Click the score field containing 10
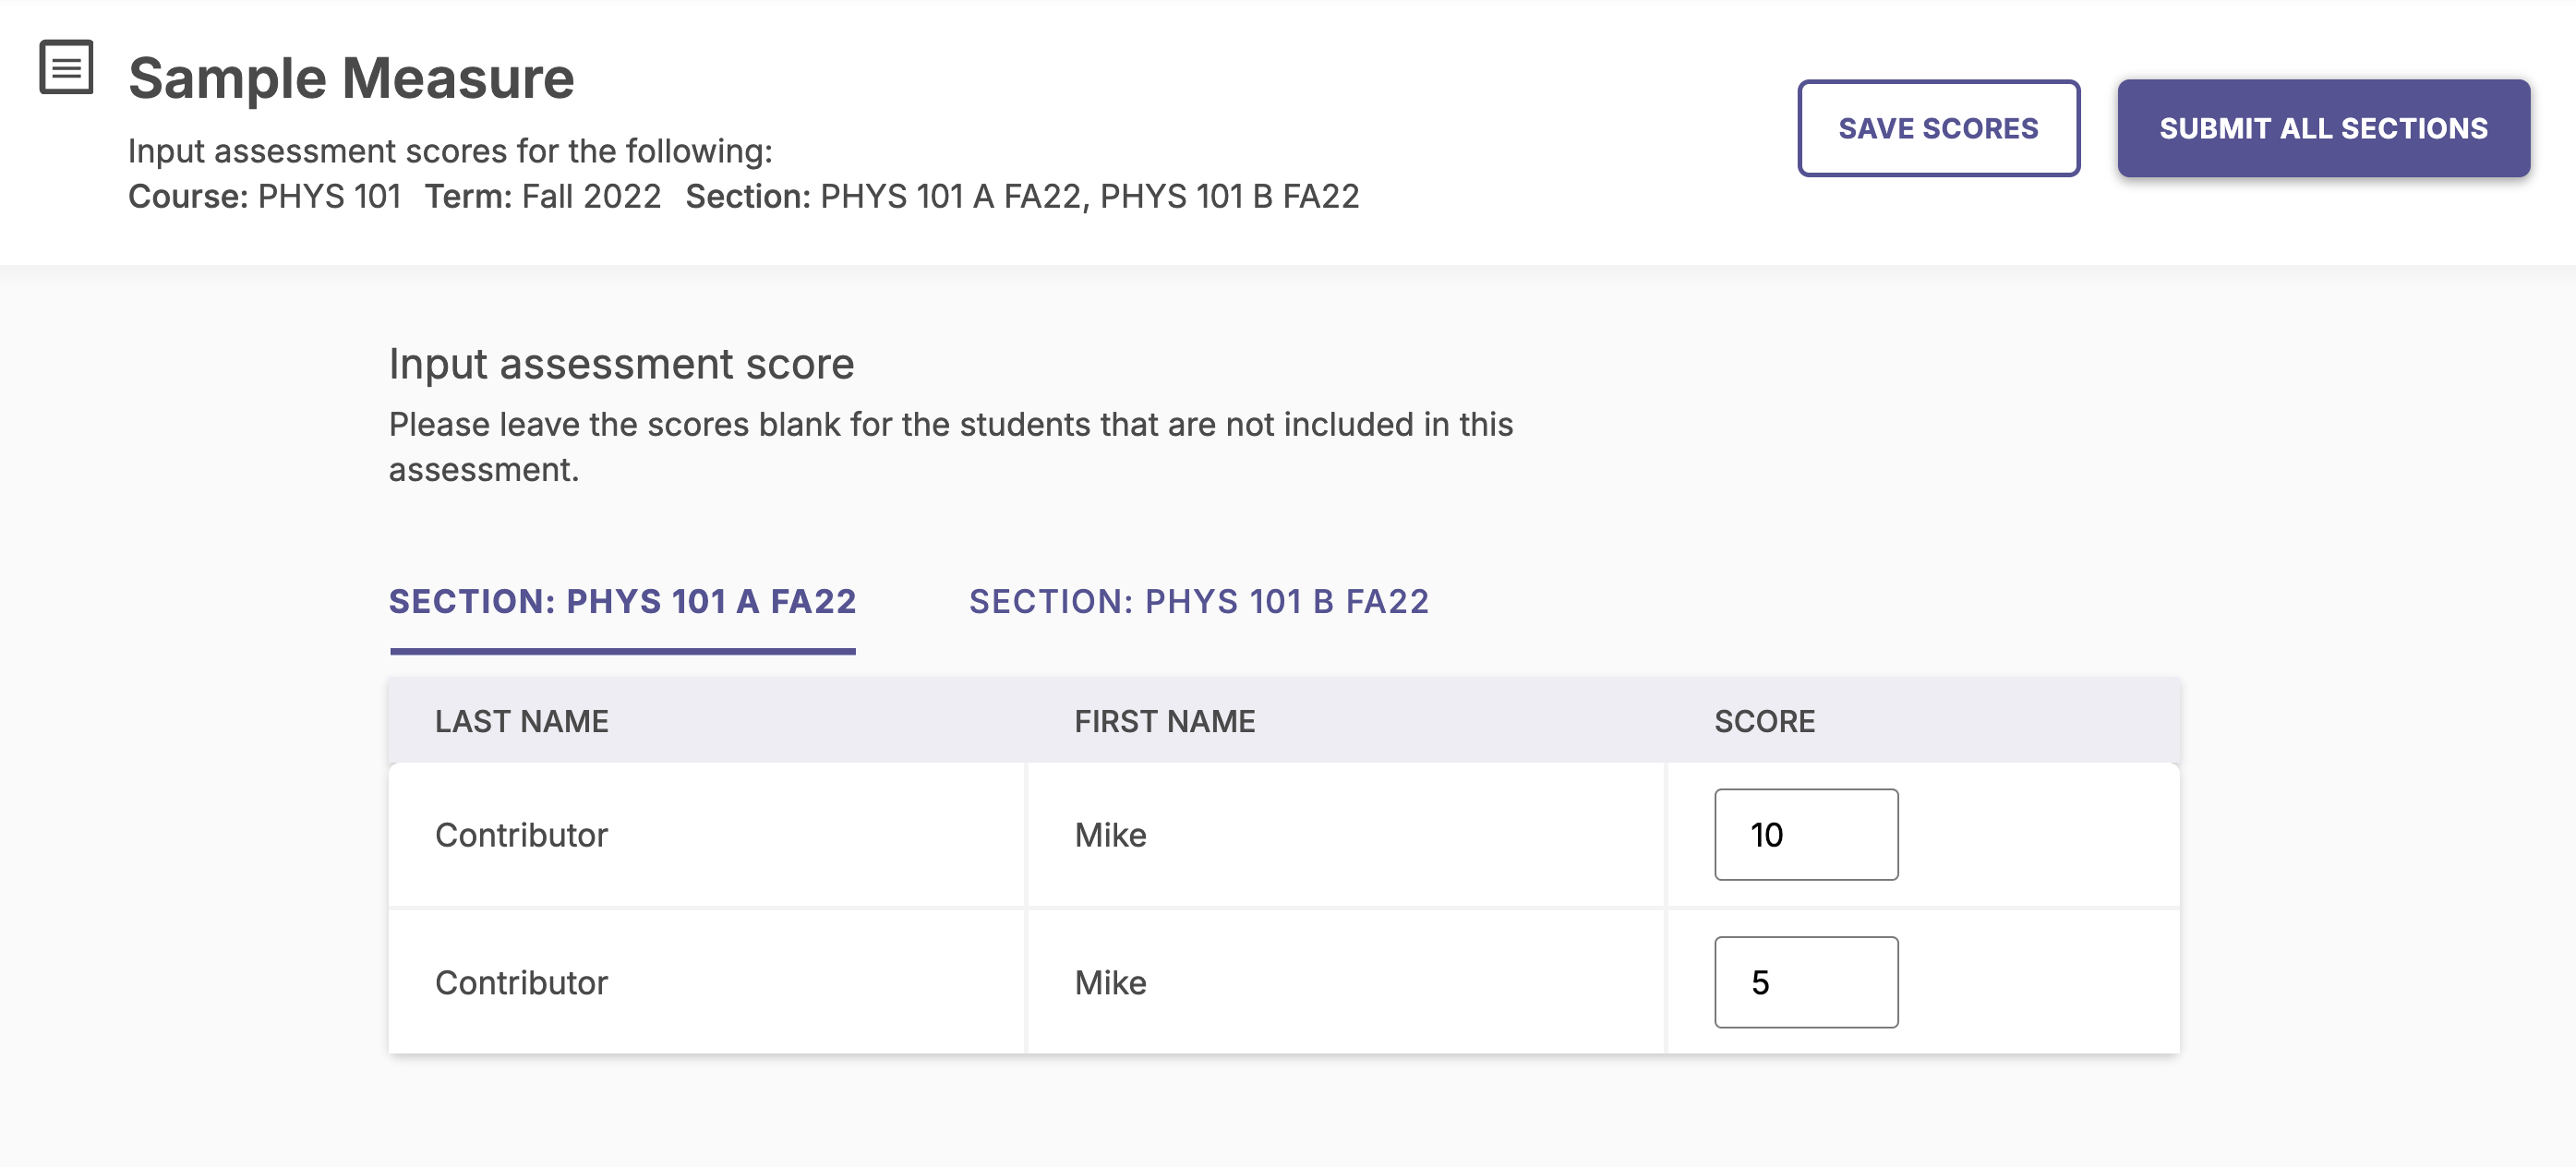This screenshot has height=1167, width=2576. [1805, 834]
